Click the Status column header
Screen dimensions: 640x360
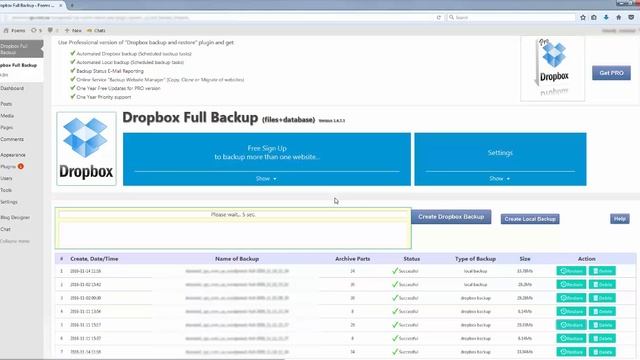pos(411,259)
